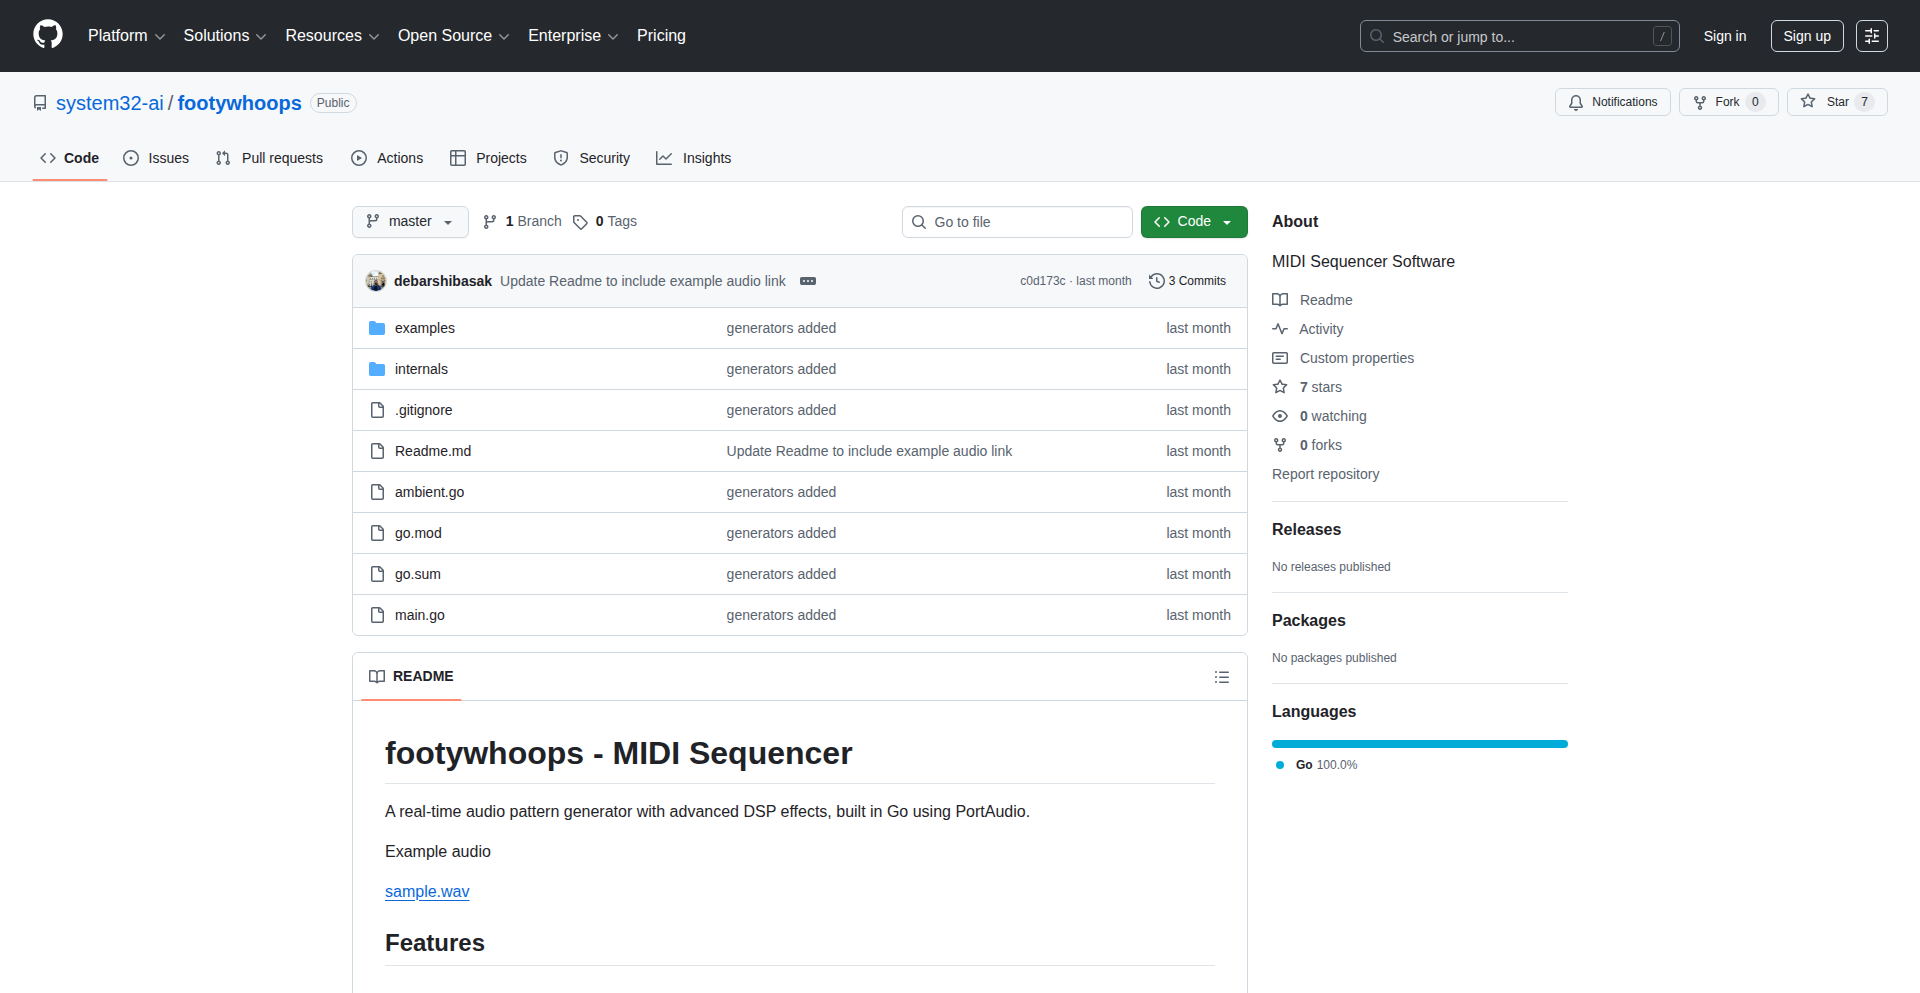Open the sample.wav link
Screen dimensions: 1920x993
(x=427, y=891)
